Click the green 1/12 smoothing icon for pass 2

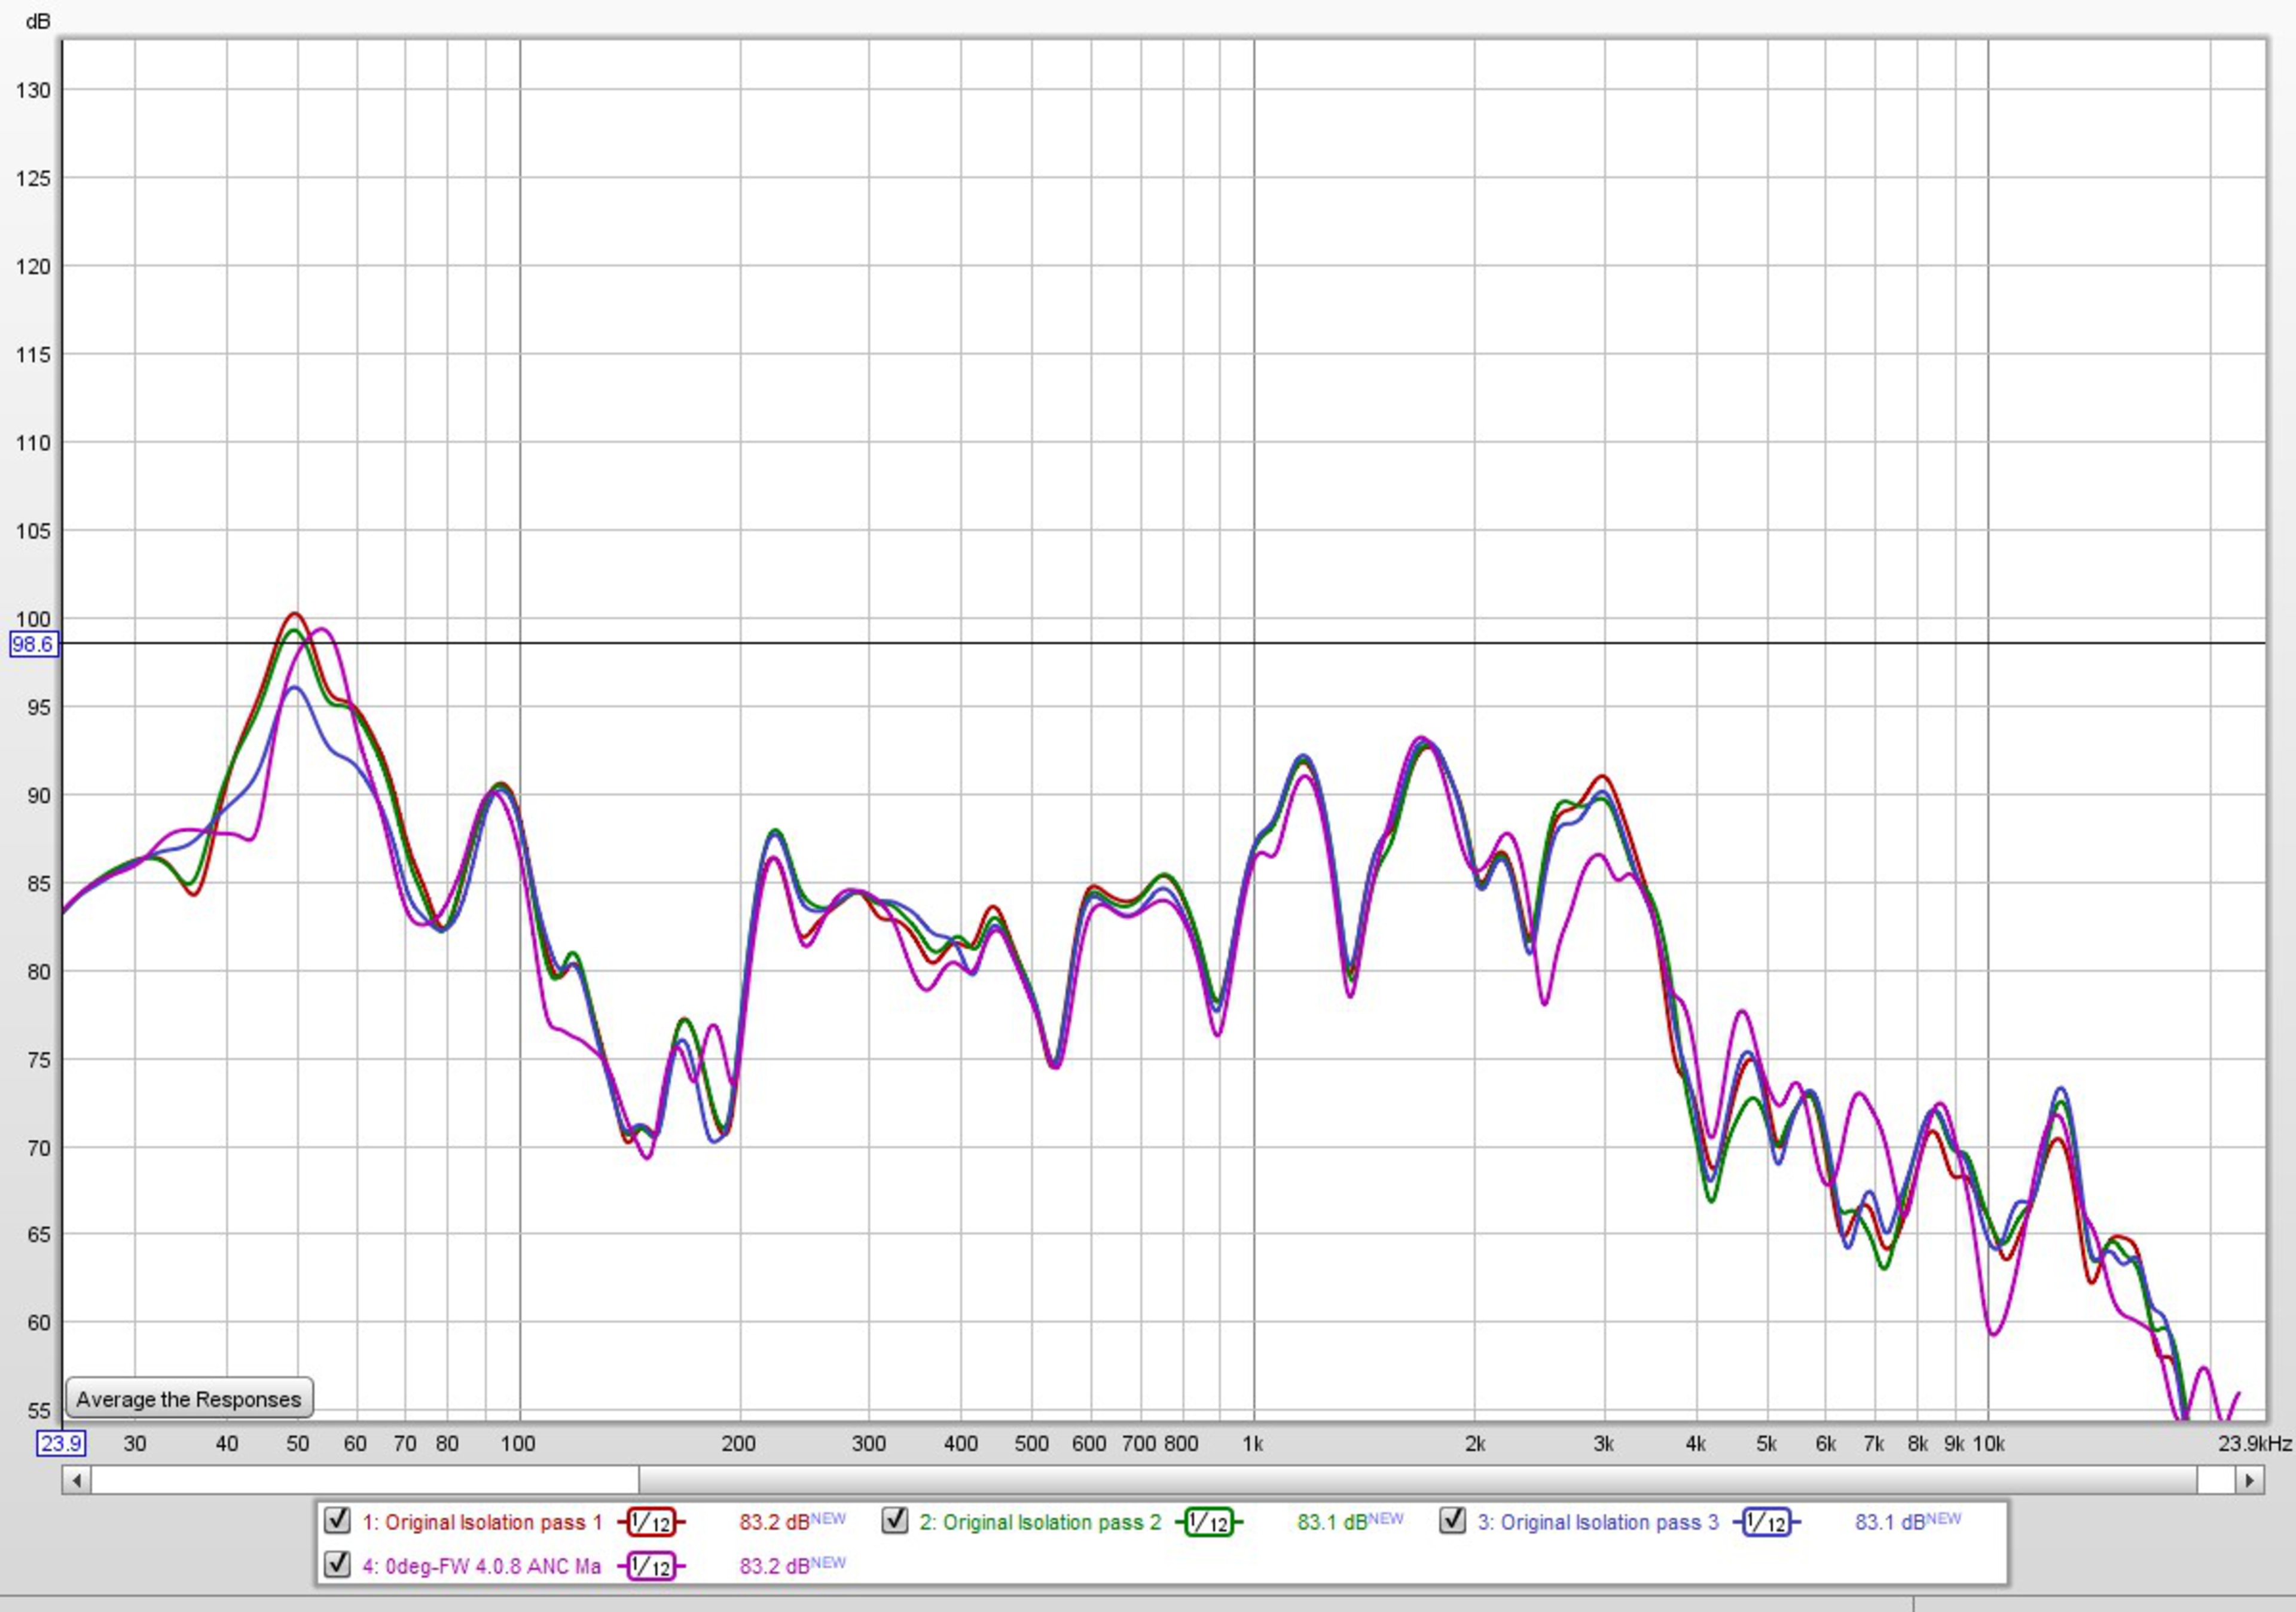[x=1209, y=1523]
